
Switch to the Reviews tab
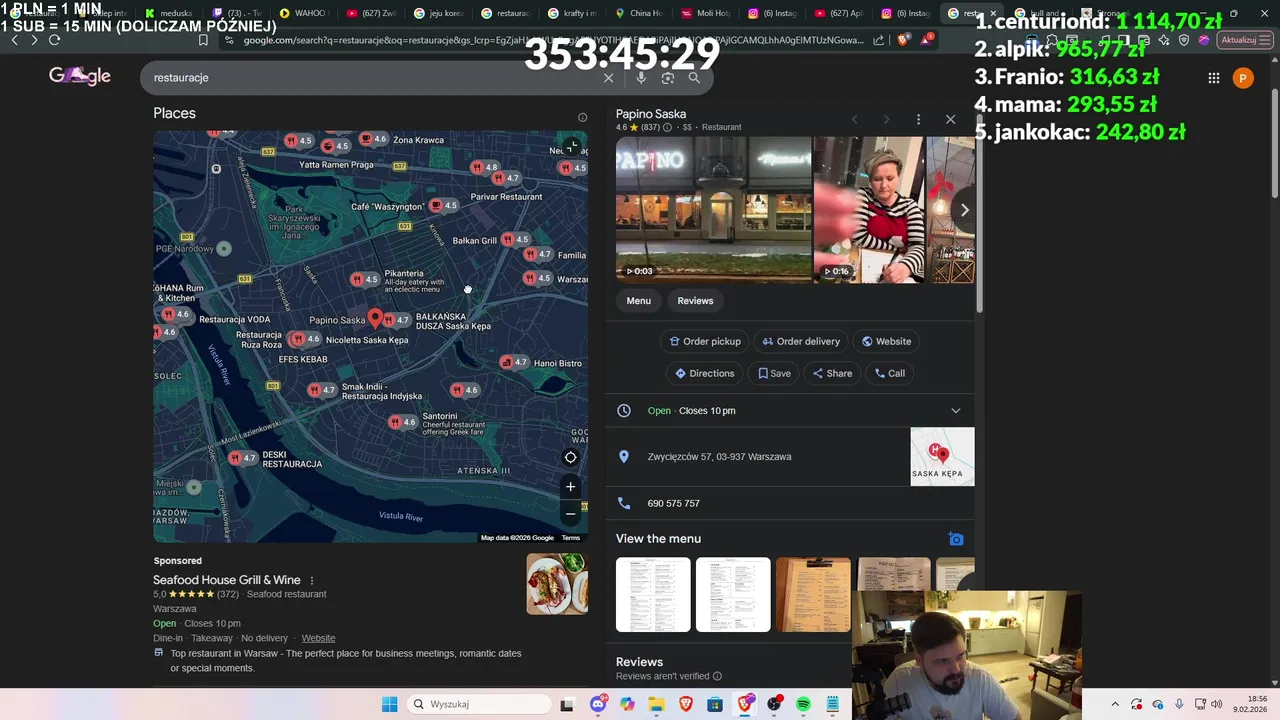tap(695, 301)
